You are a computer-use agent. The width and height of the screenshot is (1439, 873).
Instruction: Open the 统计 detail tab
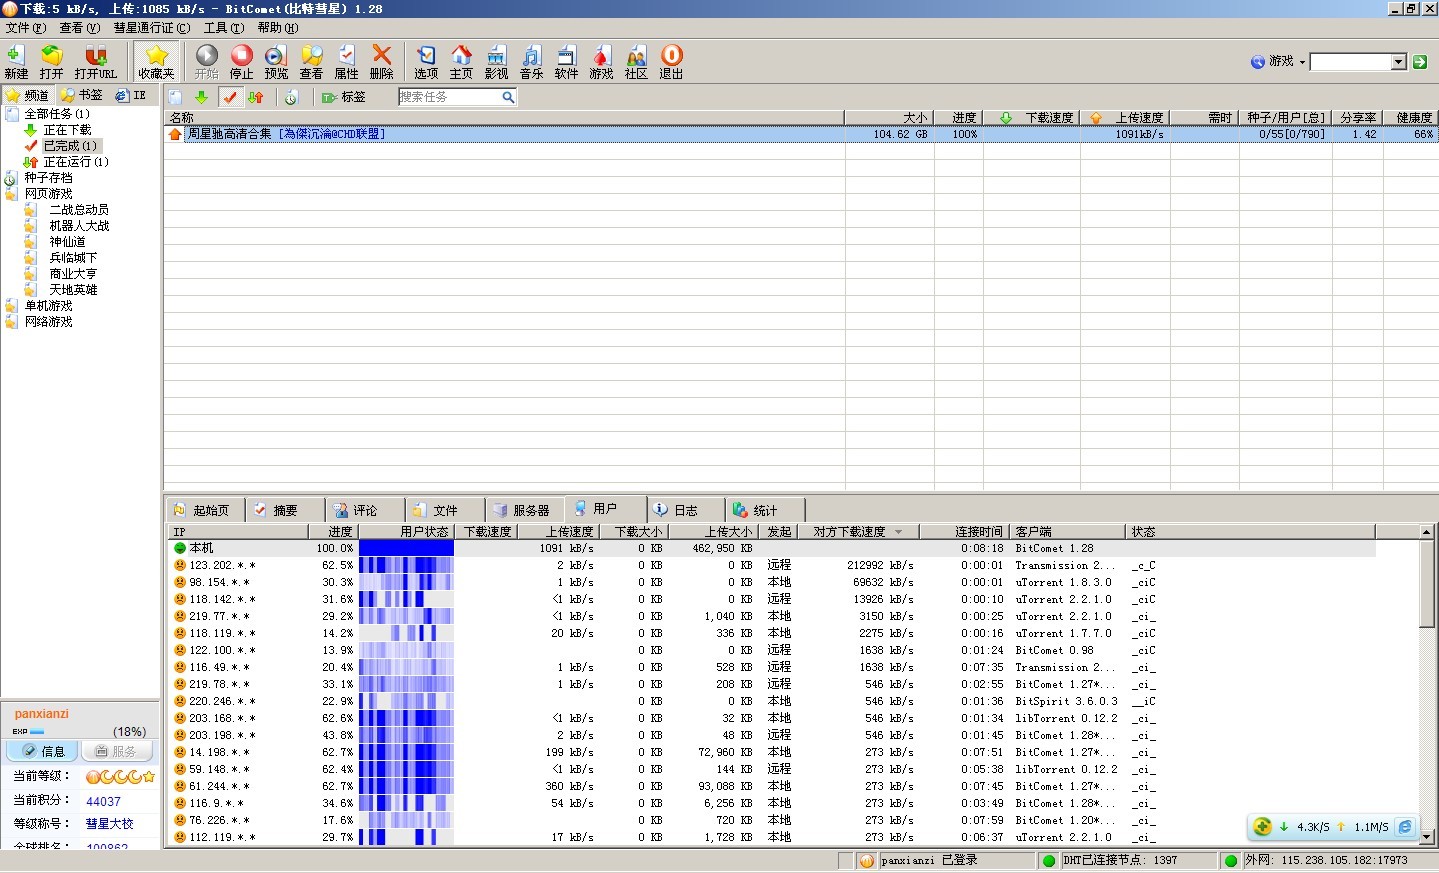tap(764, 510)
